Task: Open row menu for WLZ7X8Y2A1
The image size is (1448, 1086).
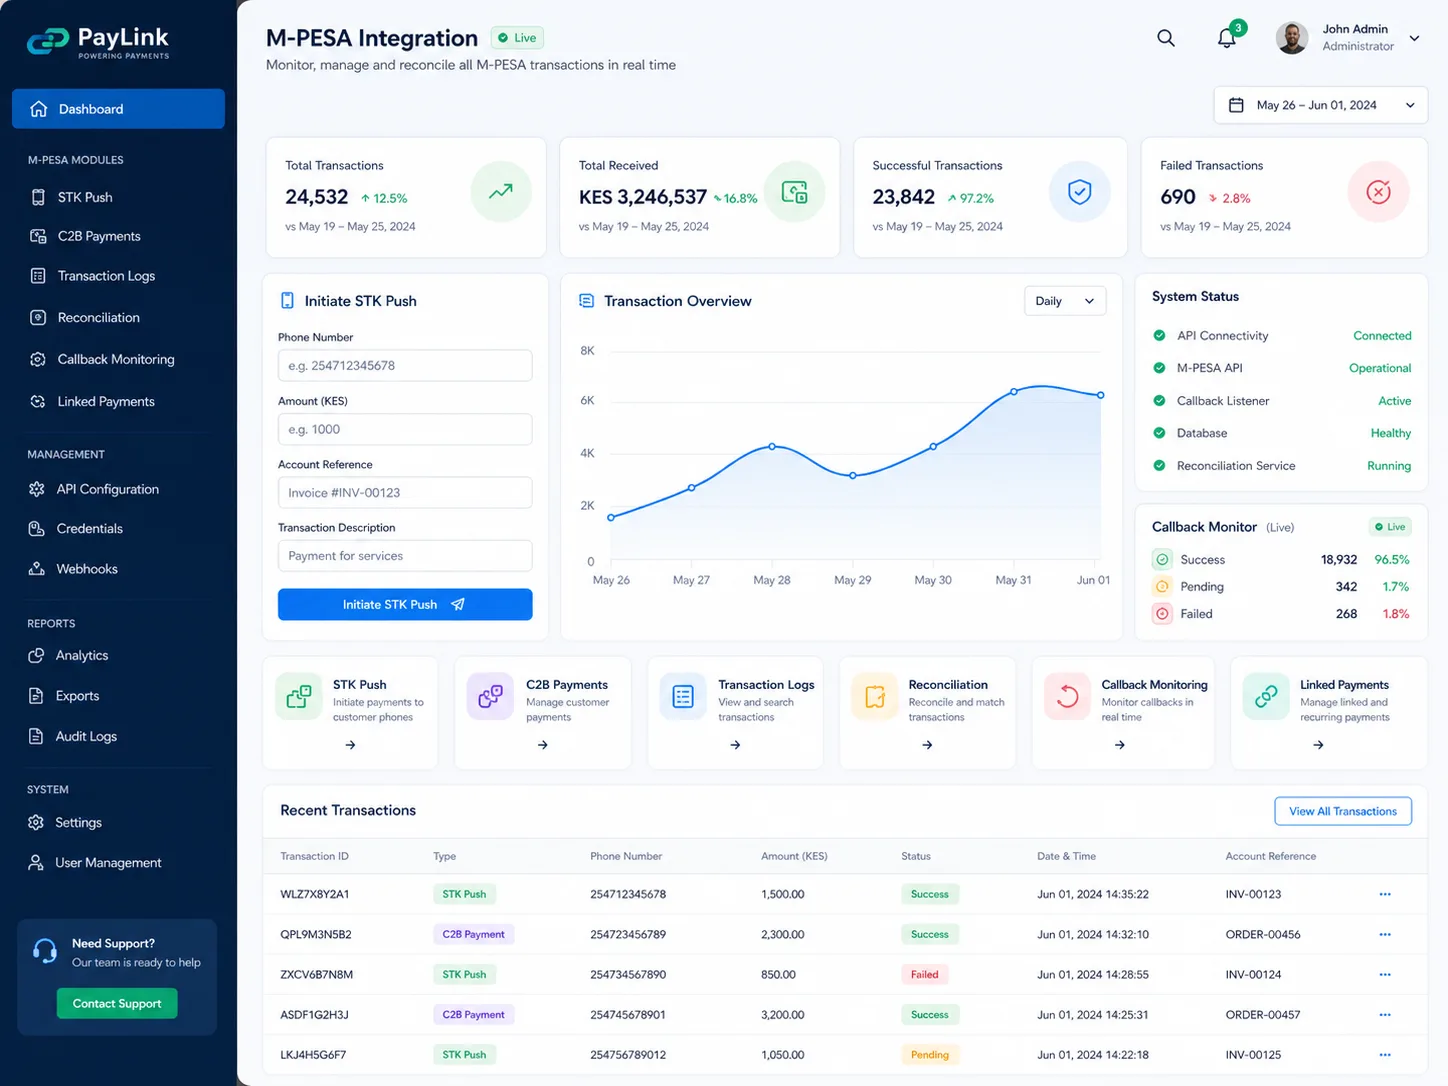Action: [1385, 894]
